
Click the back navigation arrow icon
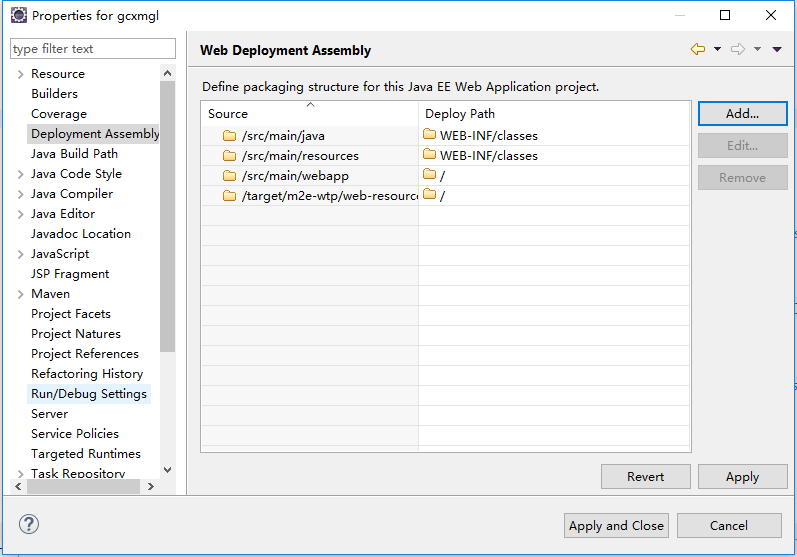coord(698,49)
